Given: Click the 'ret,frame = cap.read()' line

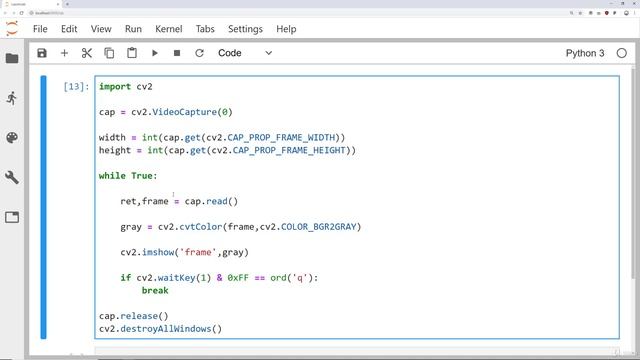Looking at the screenshot, I should 179,201.
